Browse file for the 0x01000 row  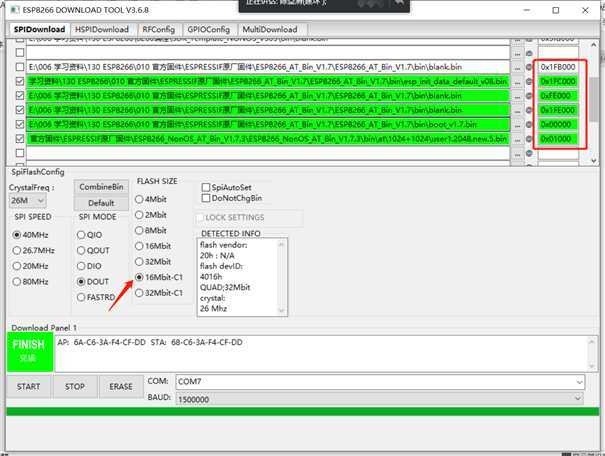coord(517,139)
